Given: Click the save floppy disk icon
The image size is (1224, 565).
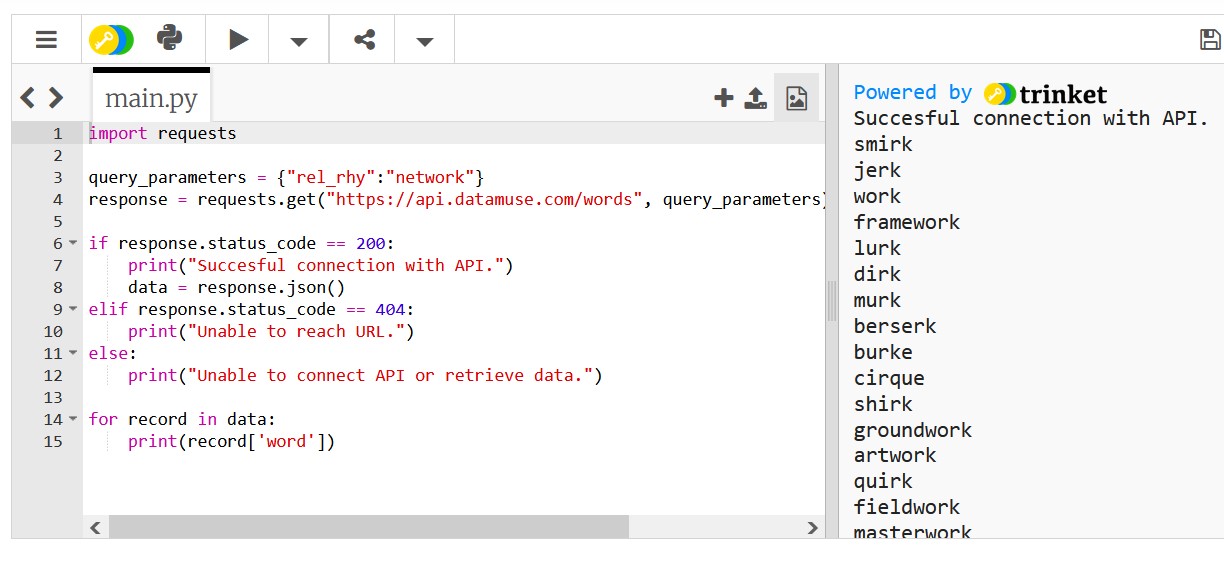Looking at the screenshot, I should [1210, 40].
